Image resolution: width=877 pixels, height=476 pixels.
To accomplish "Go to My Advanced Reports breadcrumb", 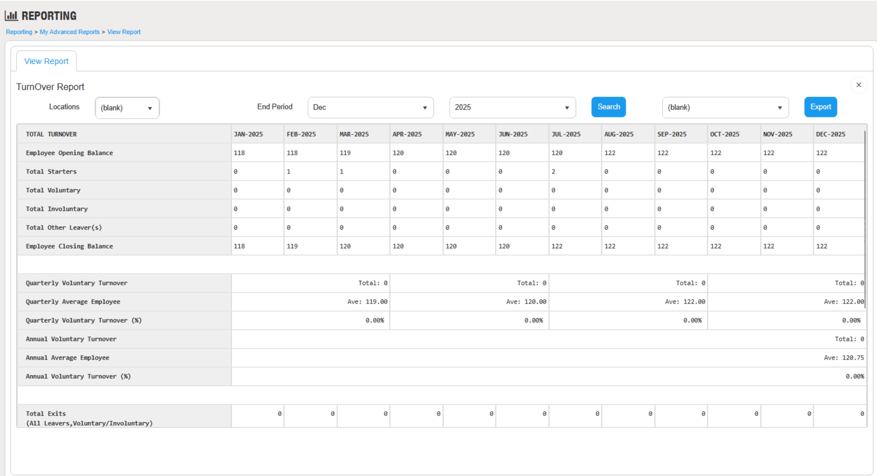I will 70,32.
